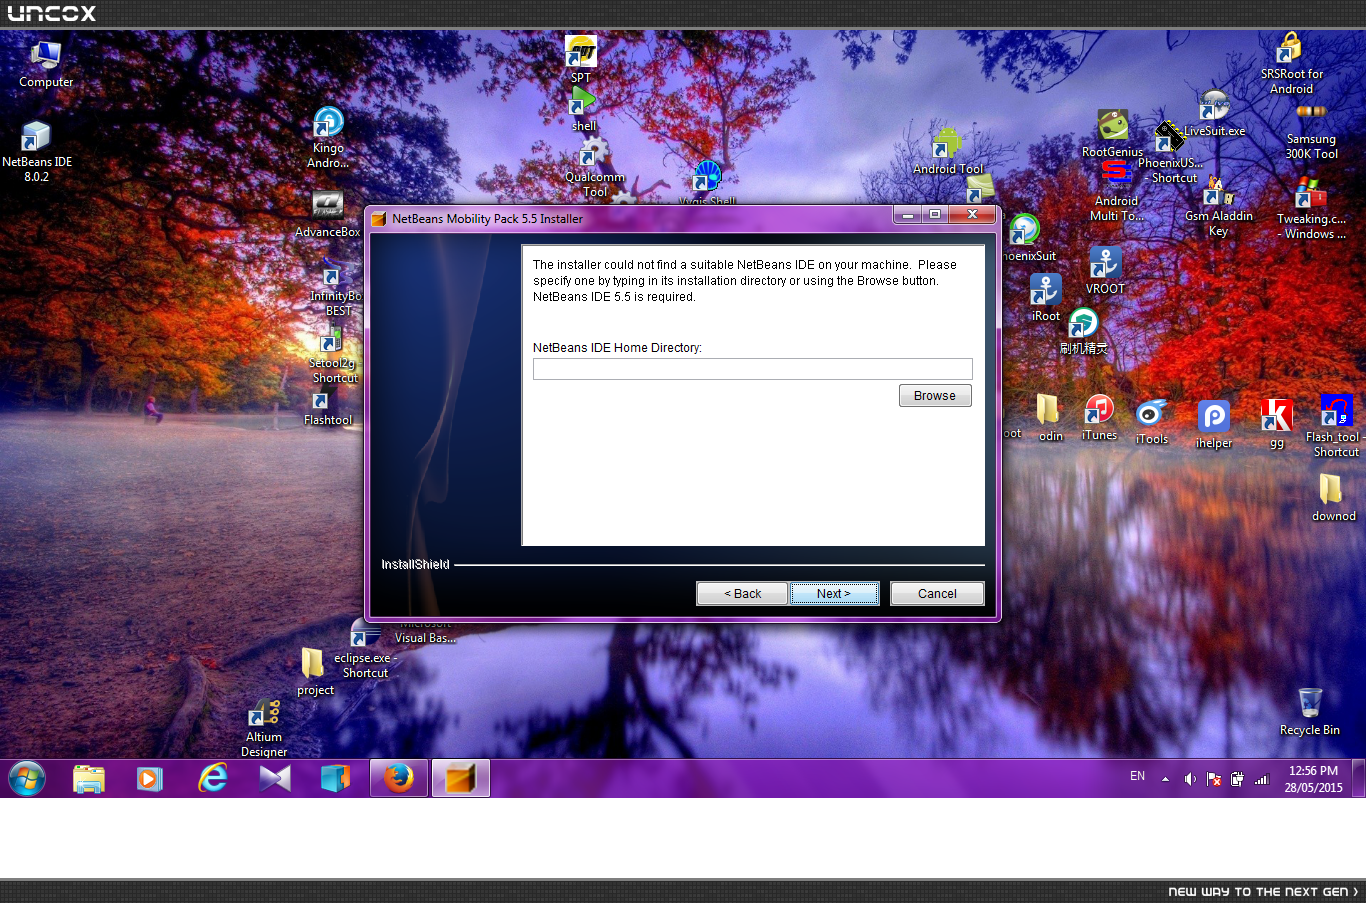Select the odin folder on desktop
The width and height of the screenshot is (1366, 903).
[1050, 418]
